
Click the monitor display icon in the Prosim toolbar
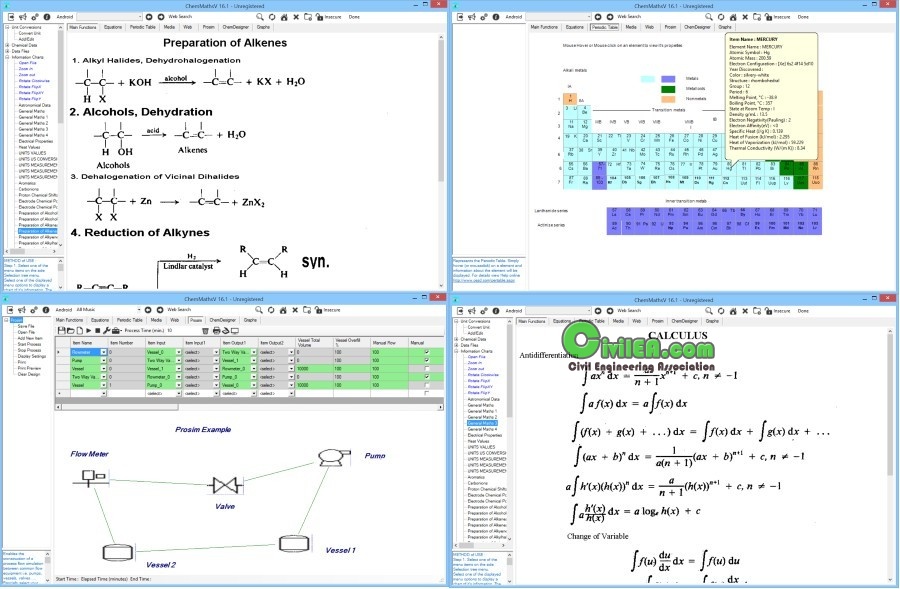coord(235,331)
